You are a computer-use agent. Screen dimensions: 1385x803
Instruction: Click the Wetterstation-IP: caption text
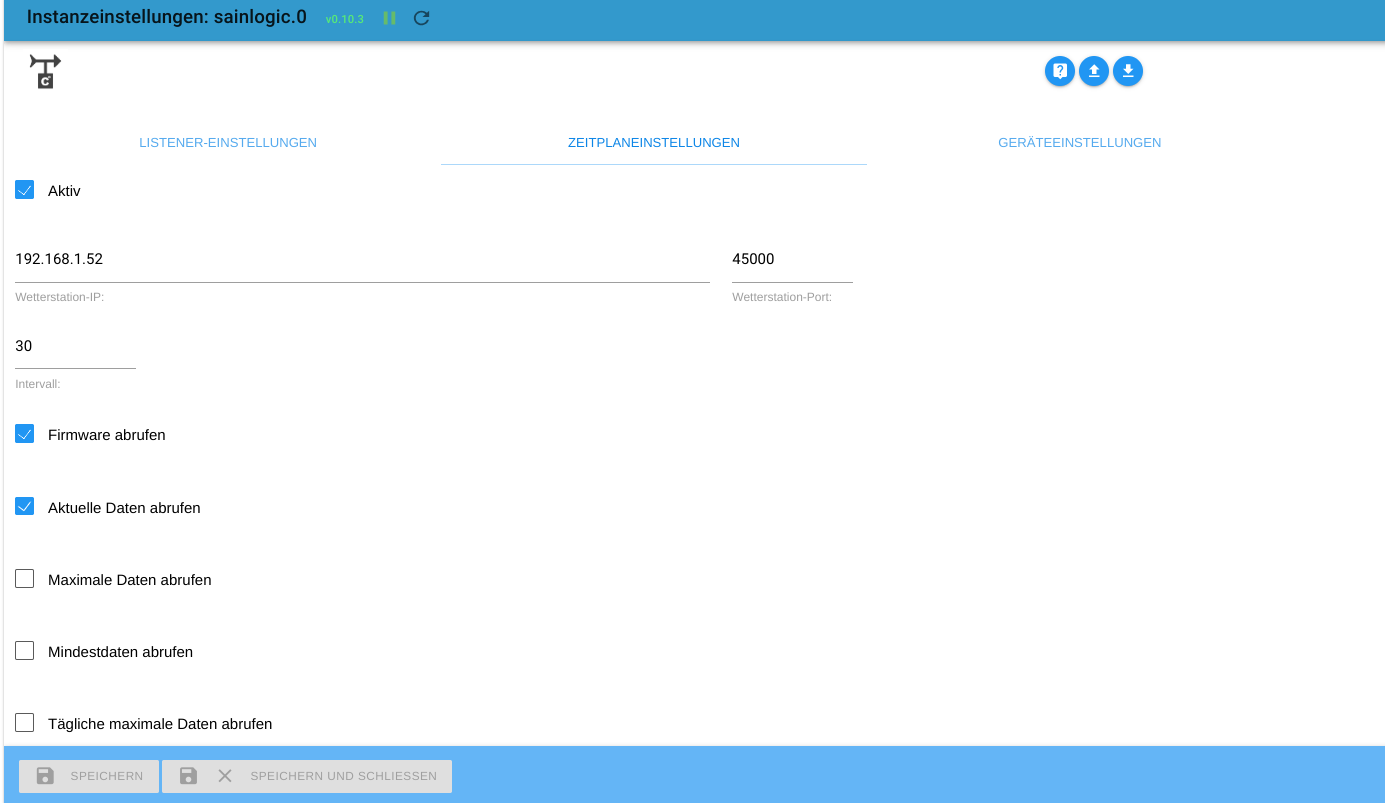[60, 297]
